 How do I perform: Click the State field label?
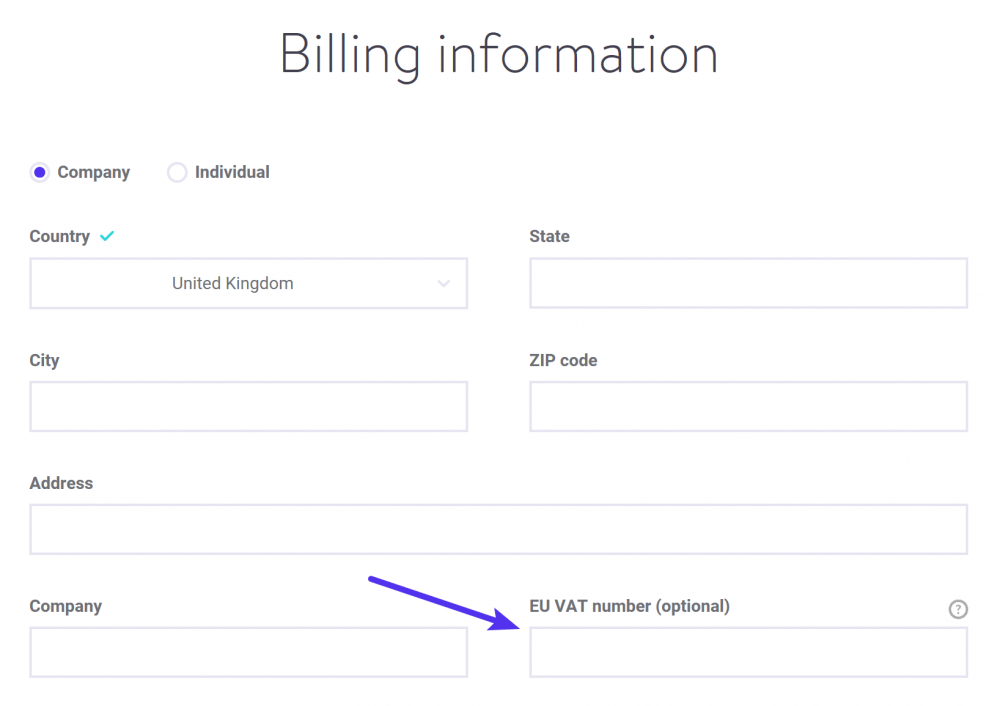coord(549,236)
